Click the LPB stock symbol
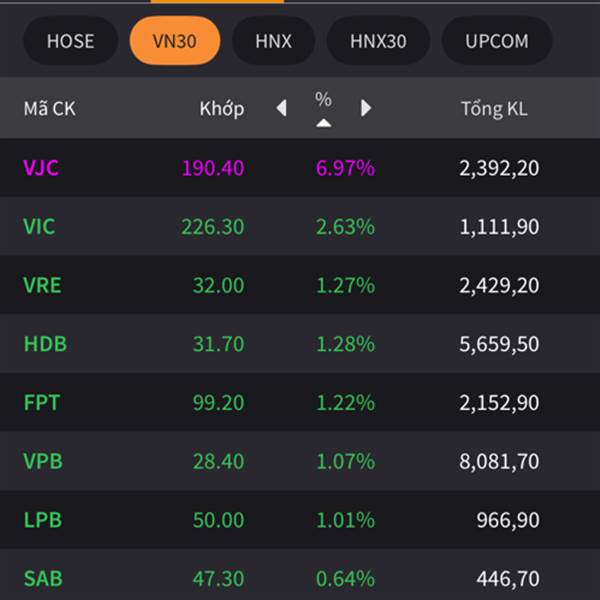600x600 pixels. click(x=41, y=520)
